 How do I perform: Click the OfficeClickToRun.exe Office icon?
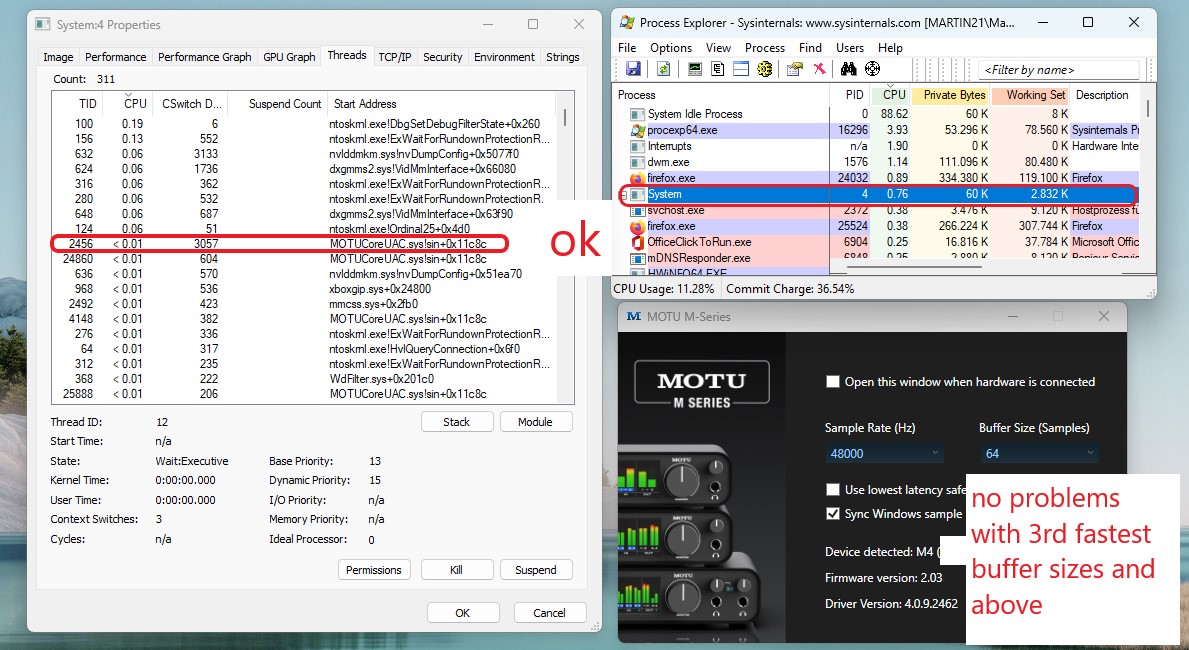pos(638,242)
